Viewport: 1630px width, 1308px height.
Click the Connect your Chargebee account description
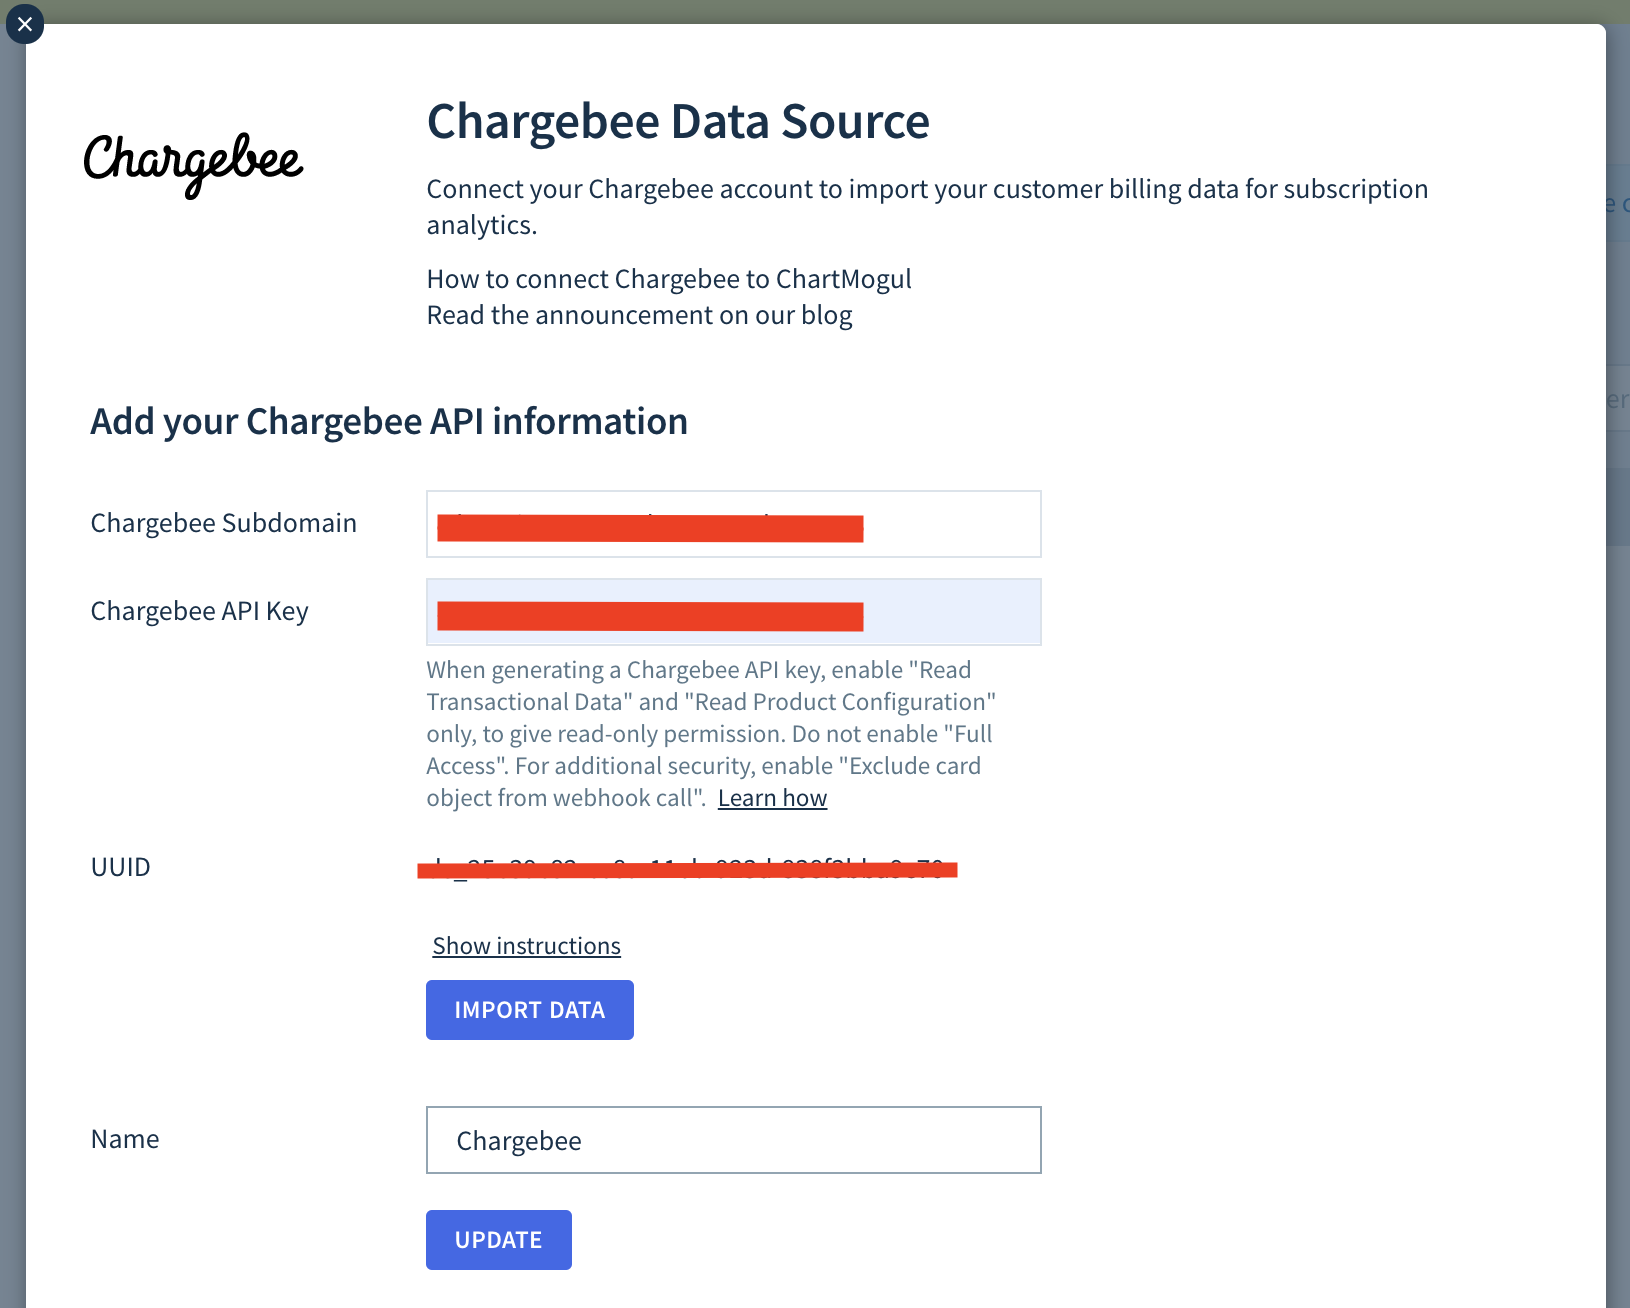point(927,207)
